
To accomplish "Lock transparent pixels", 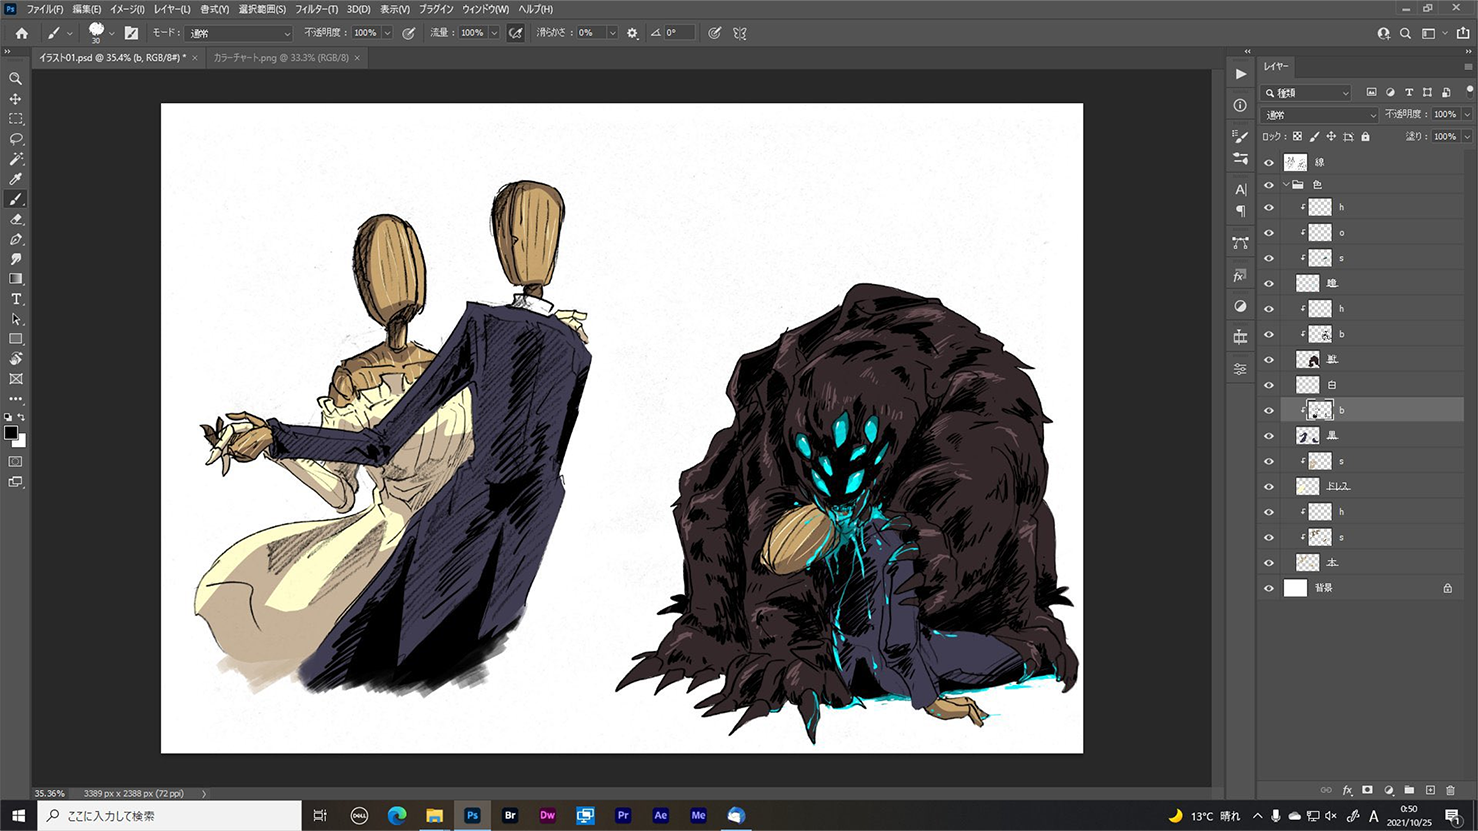I will coord(1297,137).
